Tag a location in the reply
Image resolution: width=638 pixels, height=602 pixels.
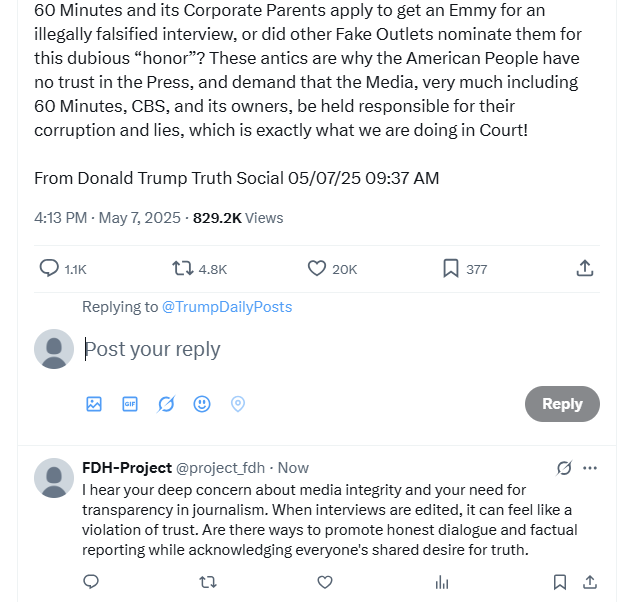click(238, 404)
